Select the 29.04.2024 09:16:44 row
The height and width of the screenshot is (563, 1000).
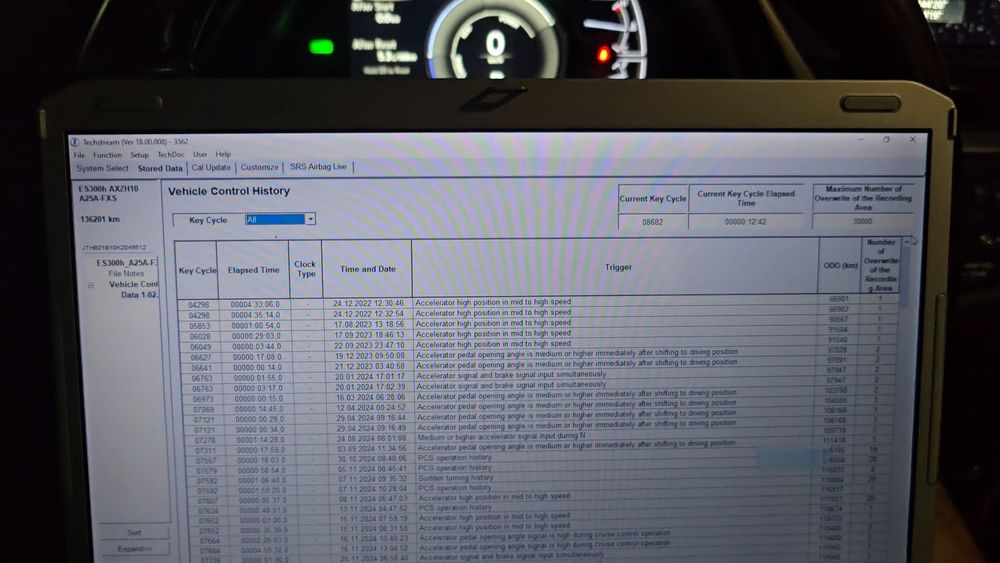click(538, 418)
